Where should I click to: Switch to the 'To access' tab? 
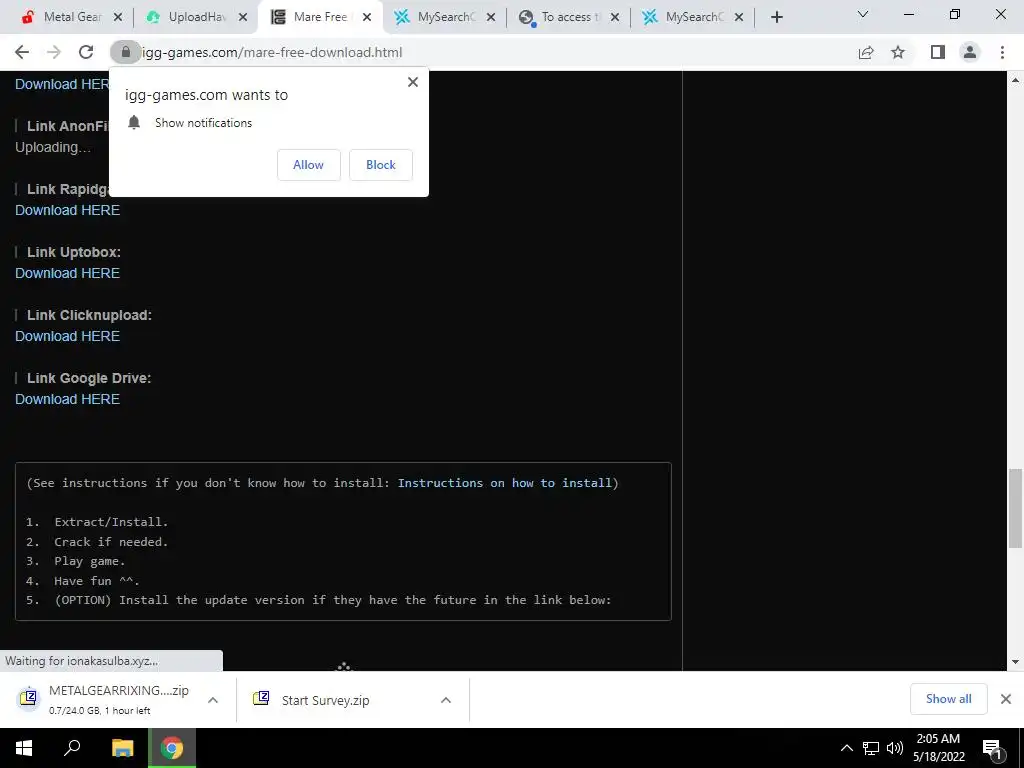coord(568,17)
